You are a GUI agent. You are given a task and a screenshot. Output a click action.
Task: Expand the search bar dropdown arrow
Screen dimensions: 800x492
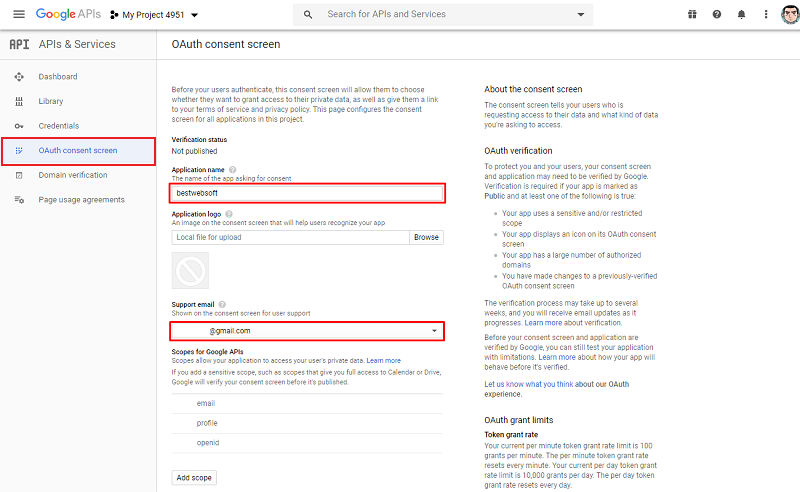click(x=581, y=14)
